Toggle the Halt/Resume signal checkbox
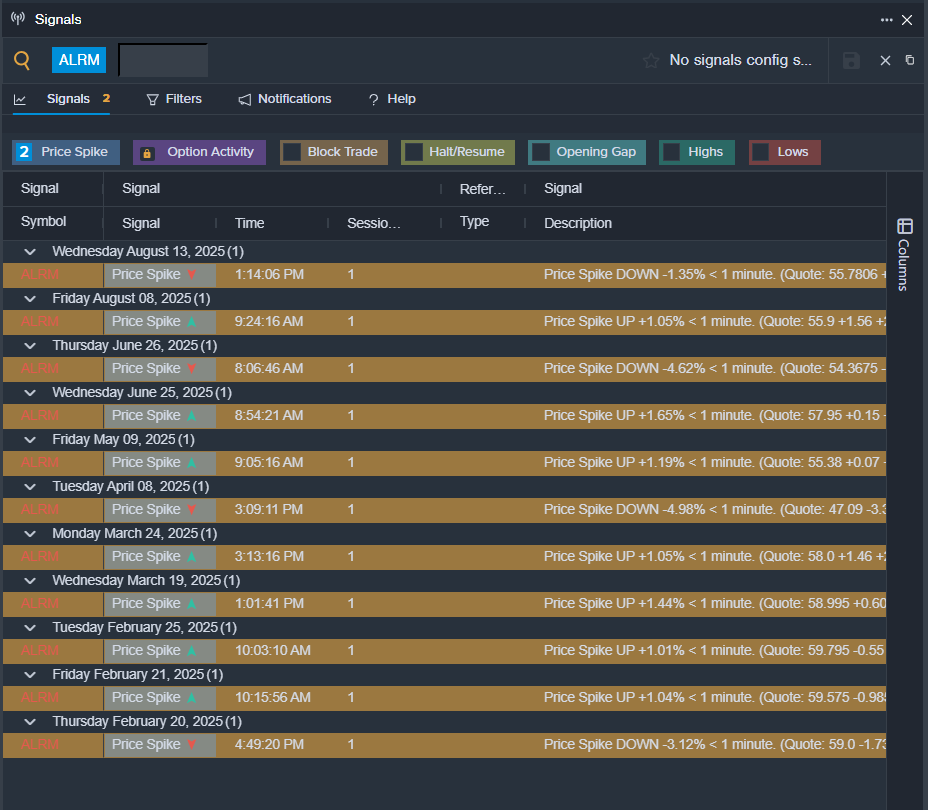Image resolution: width=928 pixels, height=810 pixels. (413, 152)
